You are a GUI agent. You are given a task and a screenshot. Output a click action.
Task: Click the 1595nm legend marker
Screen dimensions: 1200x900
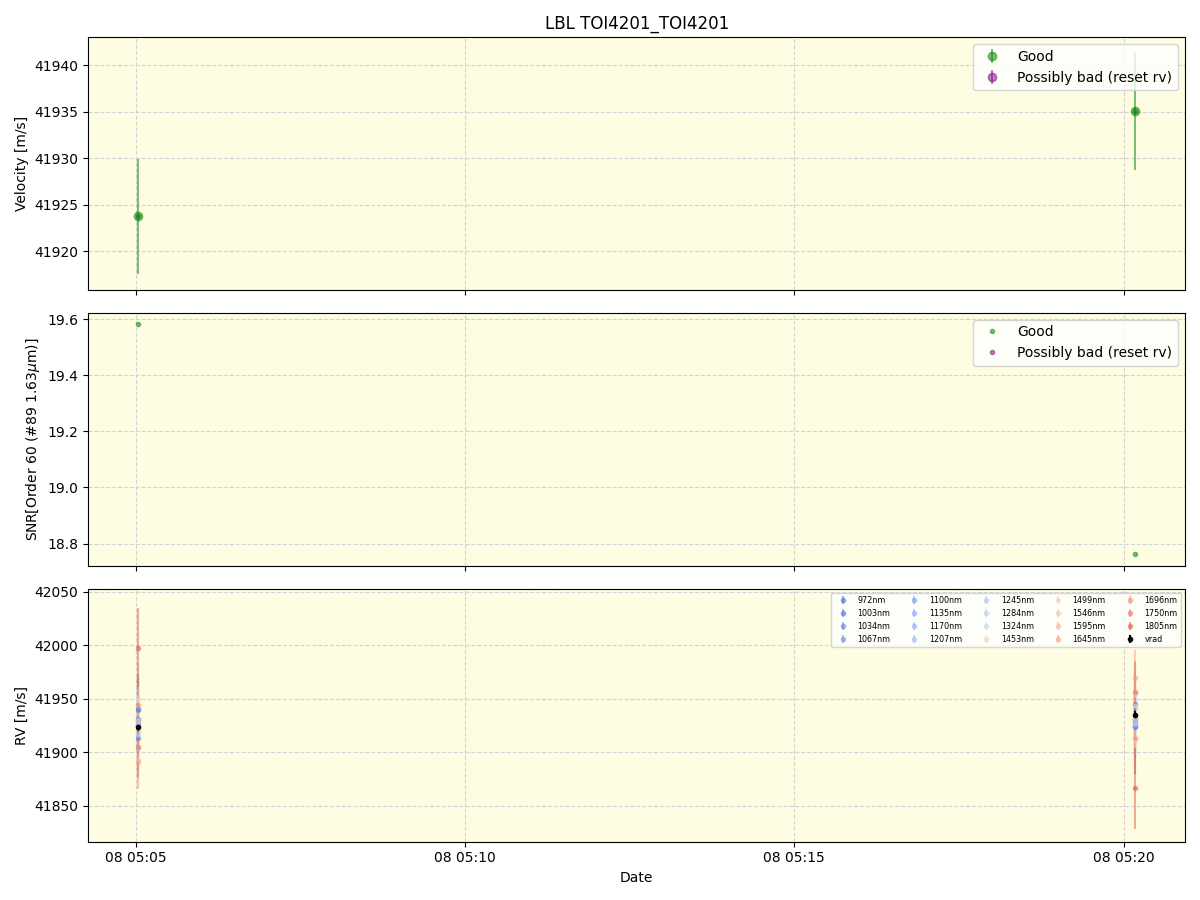coord(1058,626)
